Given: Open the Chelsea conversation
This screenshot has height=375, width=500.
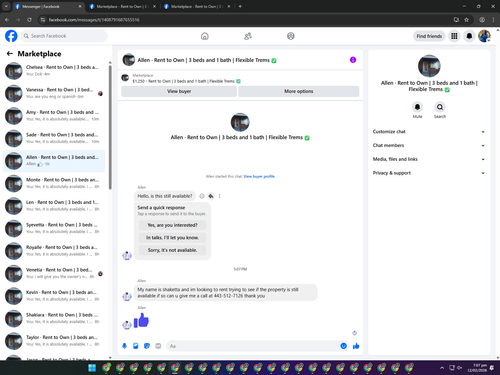Looking at the screenshot, I should tap(54, 71).
